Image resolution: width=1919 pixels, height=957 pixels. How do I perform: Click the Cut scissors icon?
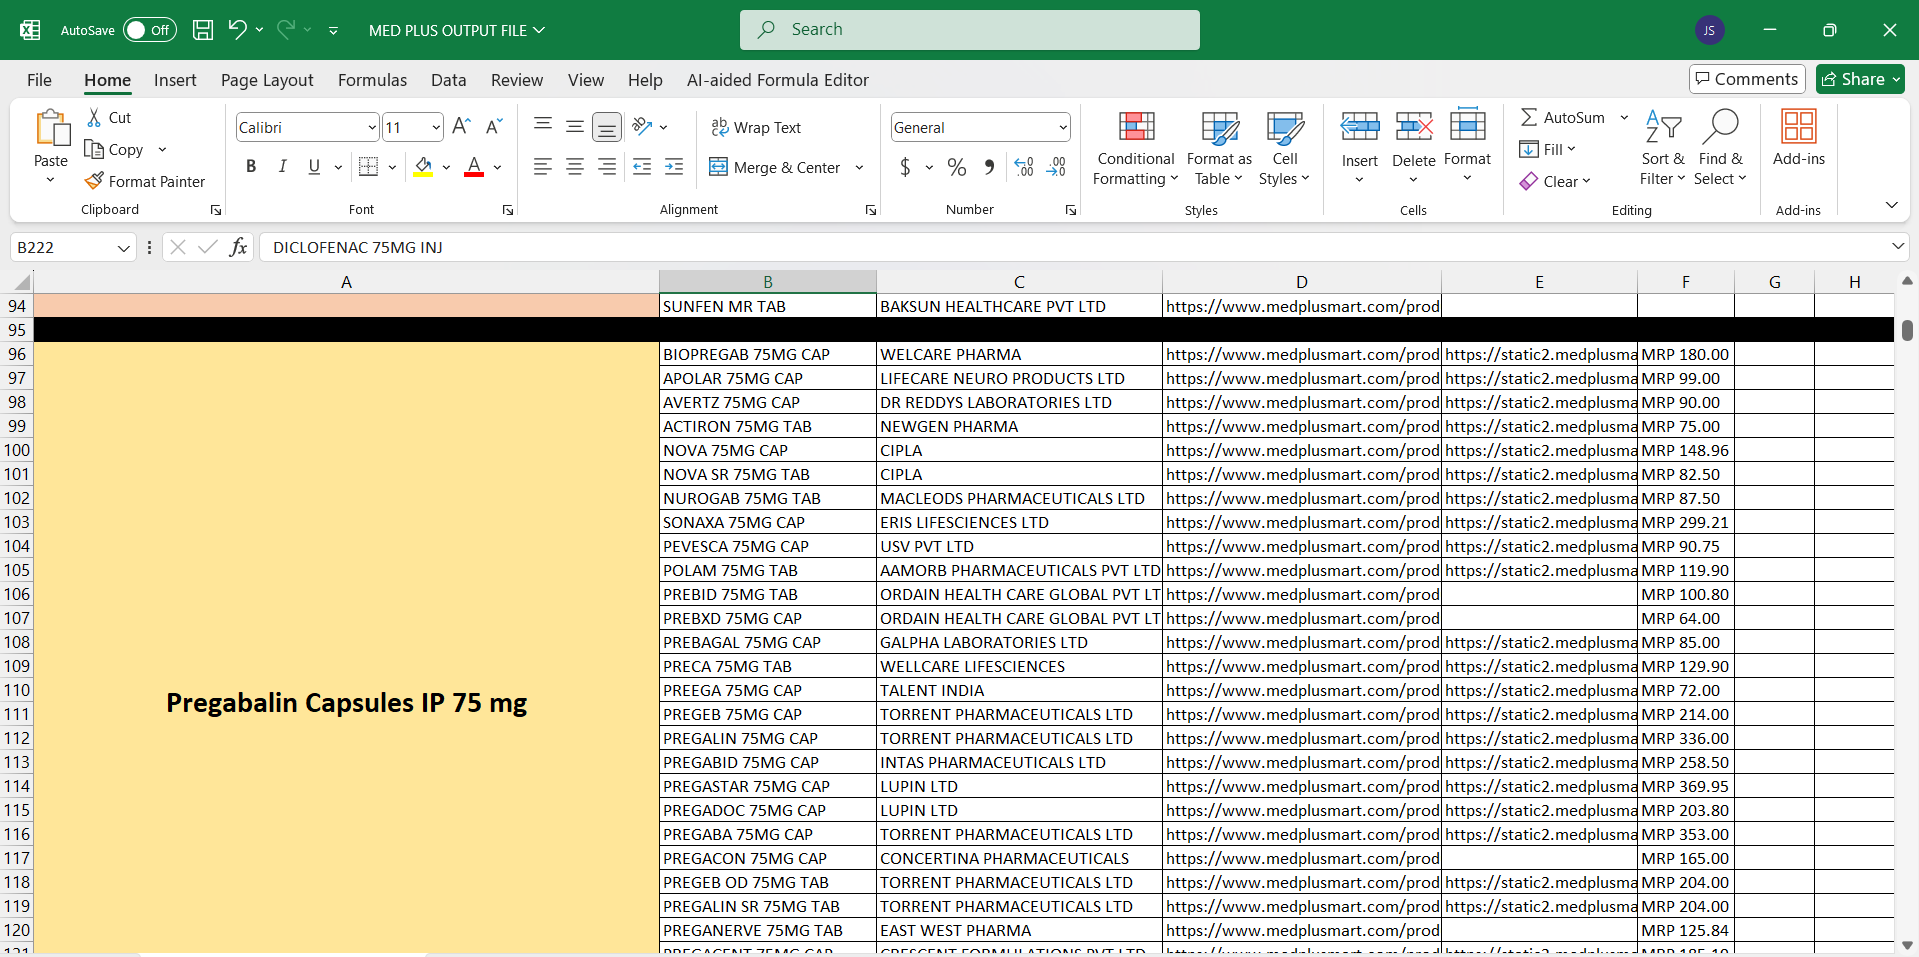click(x=94, y=117)
